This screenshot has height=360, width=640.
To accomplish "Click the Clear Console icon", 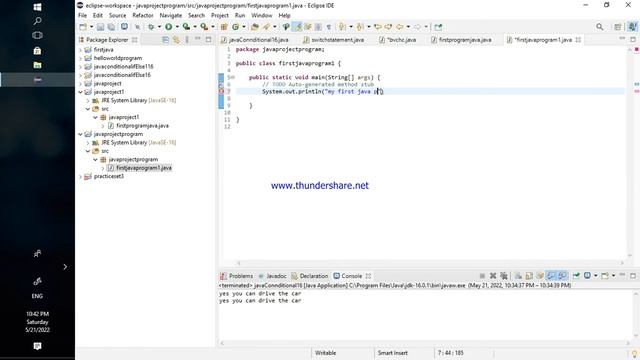I will 518,276.
